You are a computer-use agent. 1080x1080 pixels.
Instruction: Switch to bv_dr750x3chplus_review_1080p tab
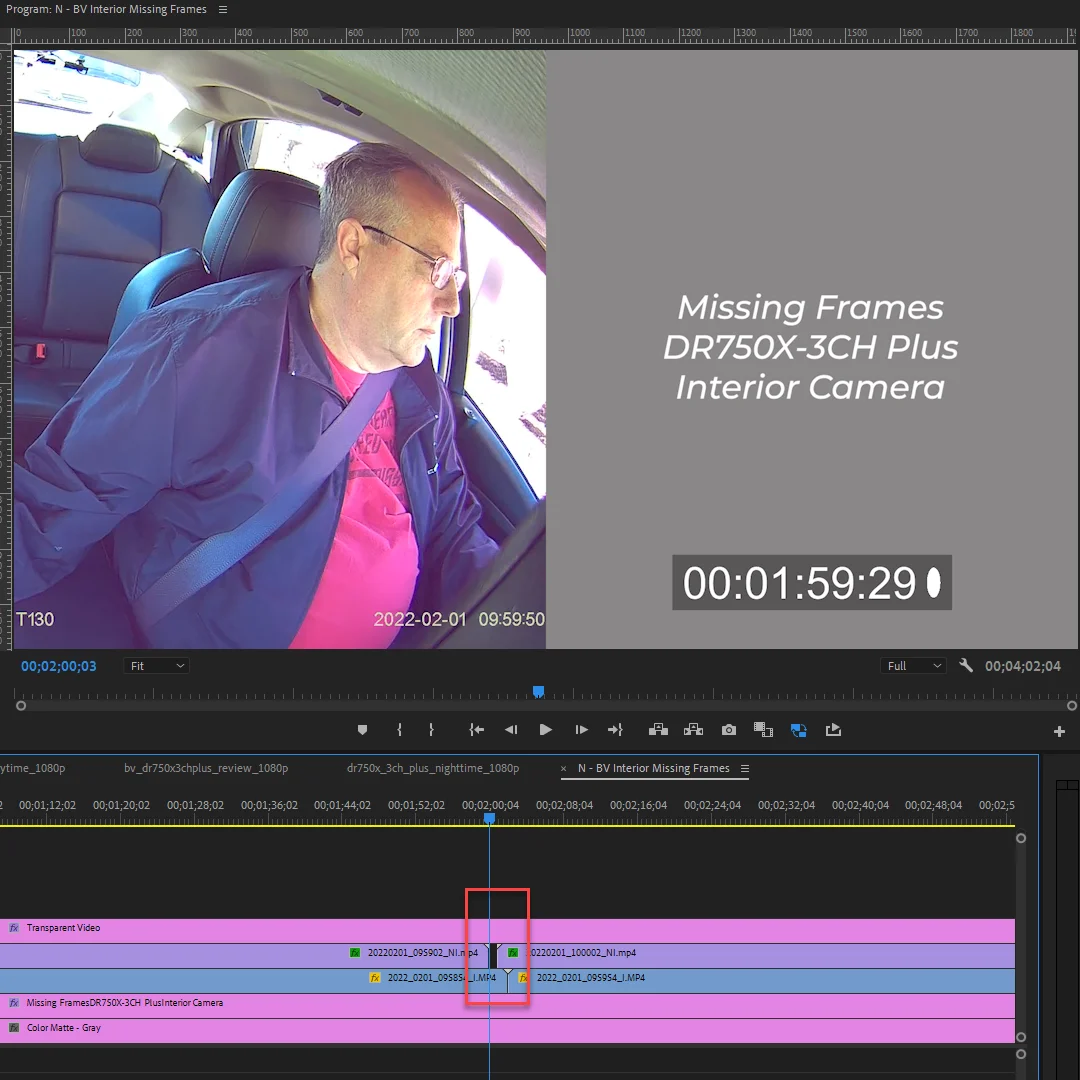pyautogui.click(x=206, y=768)
